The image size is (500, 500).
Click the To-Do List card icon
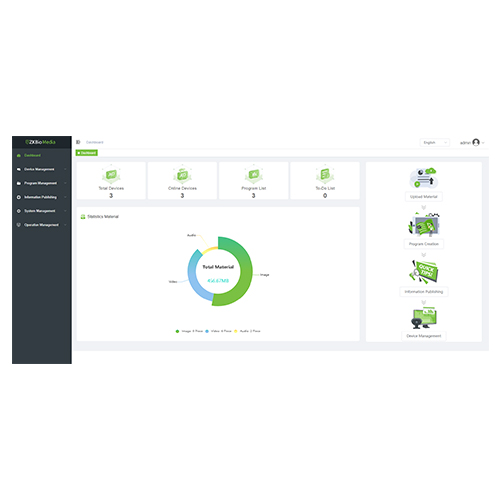point(325,174)
